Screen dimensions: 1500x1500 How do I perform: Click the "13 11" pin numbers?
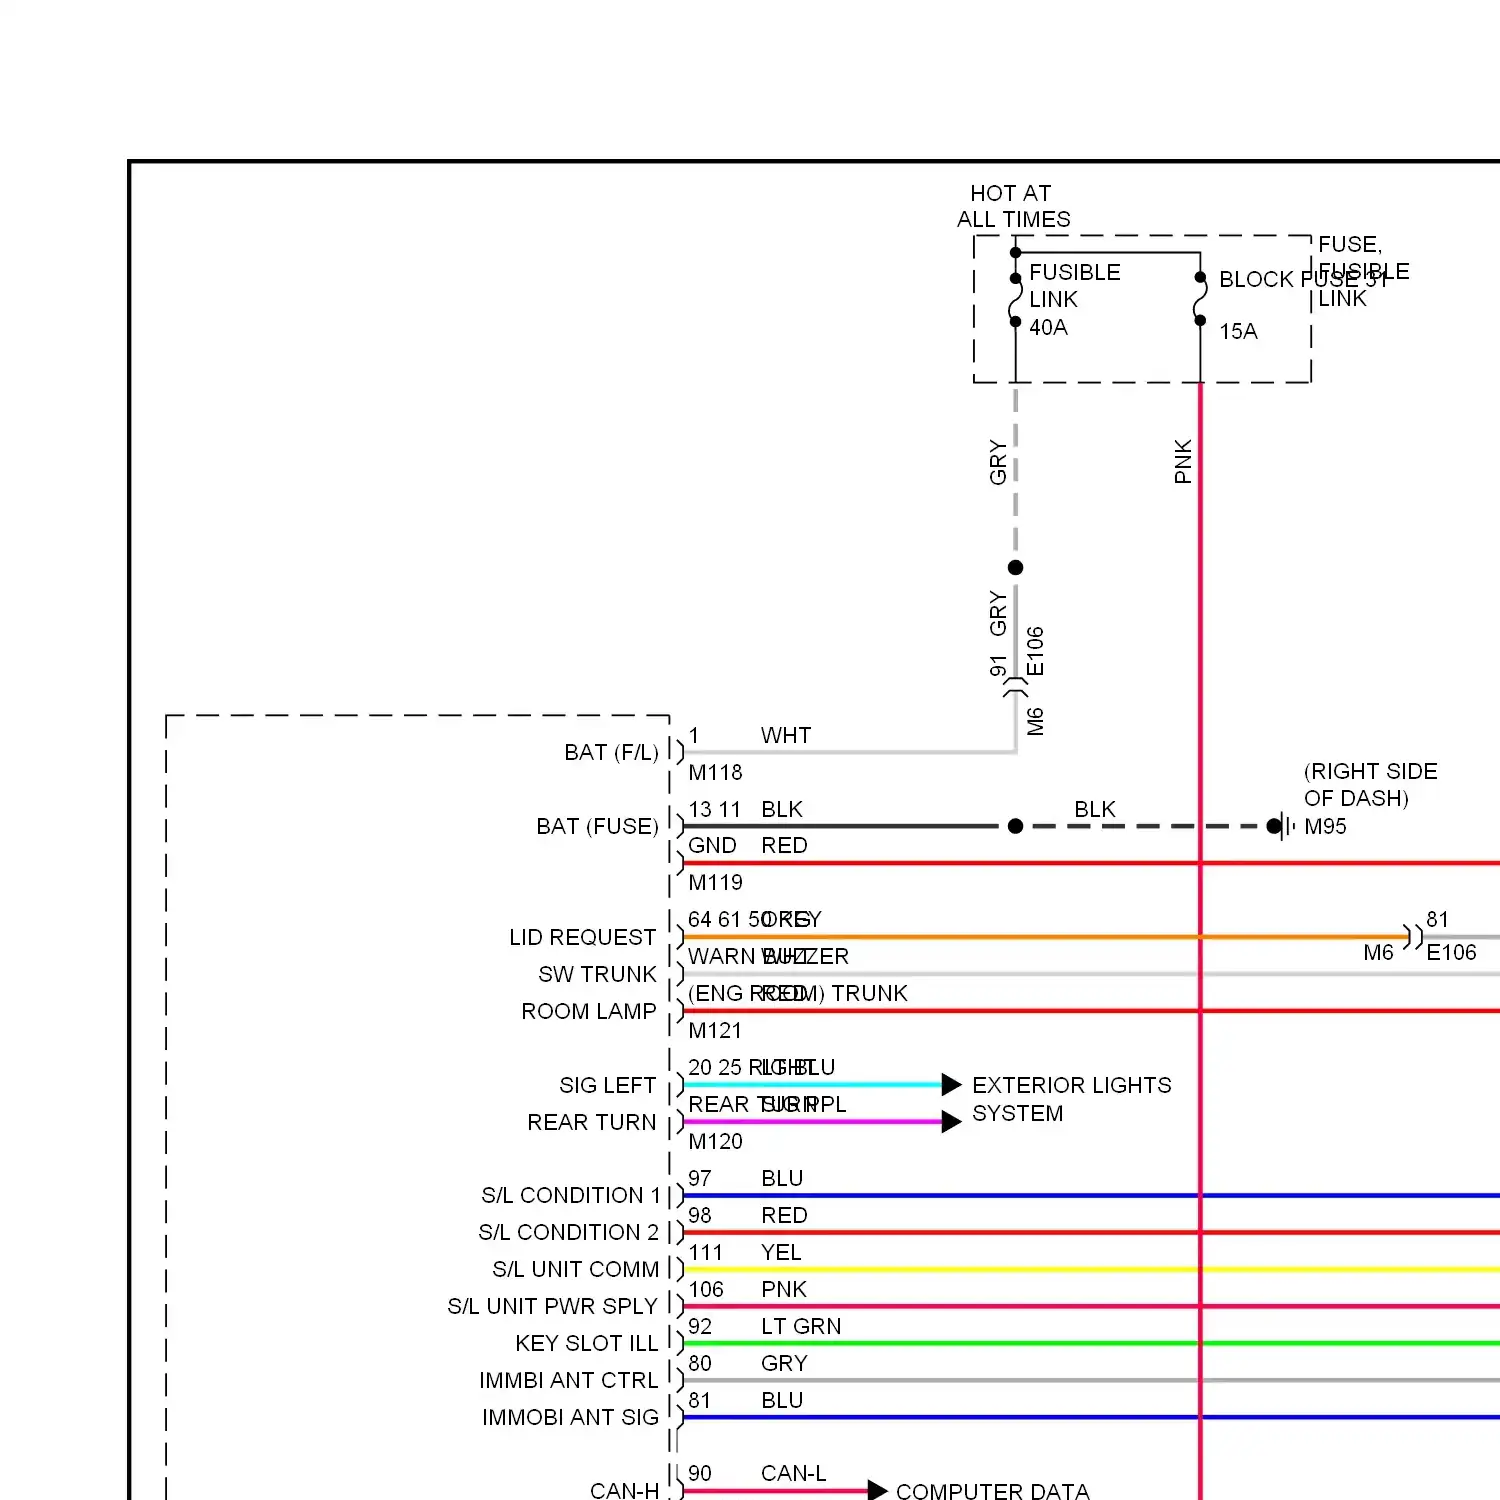(714, 809)
